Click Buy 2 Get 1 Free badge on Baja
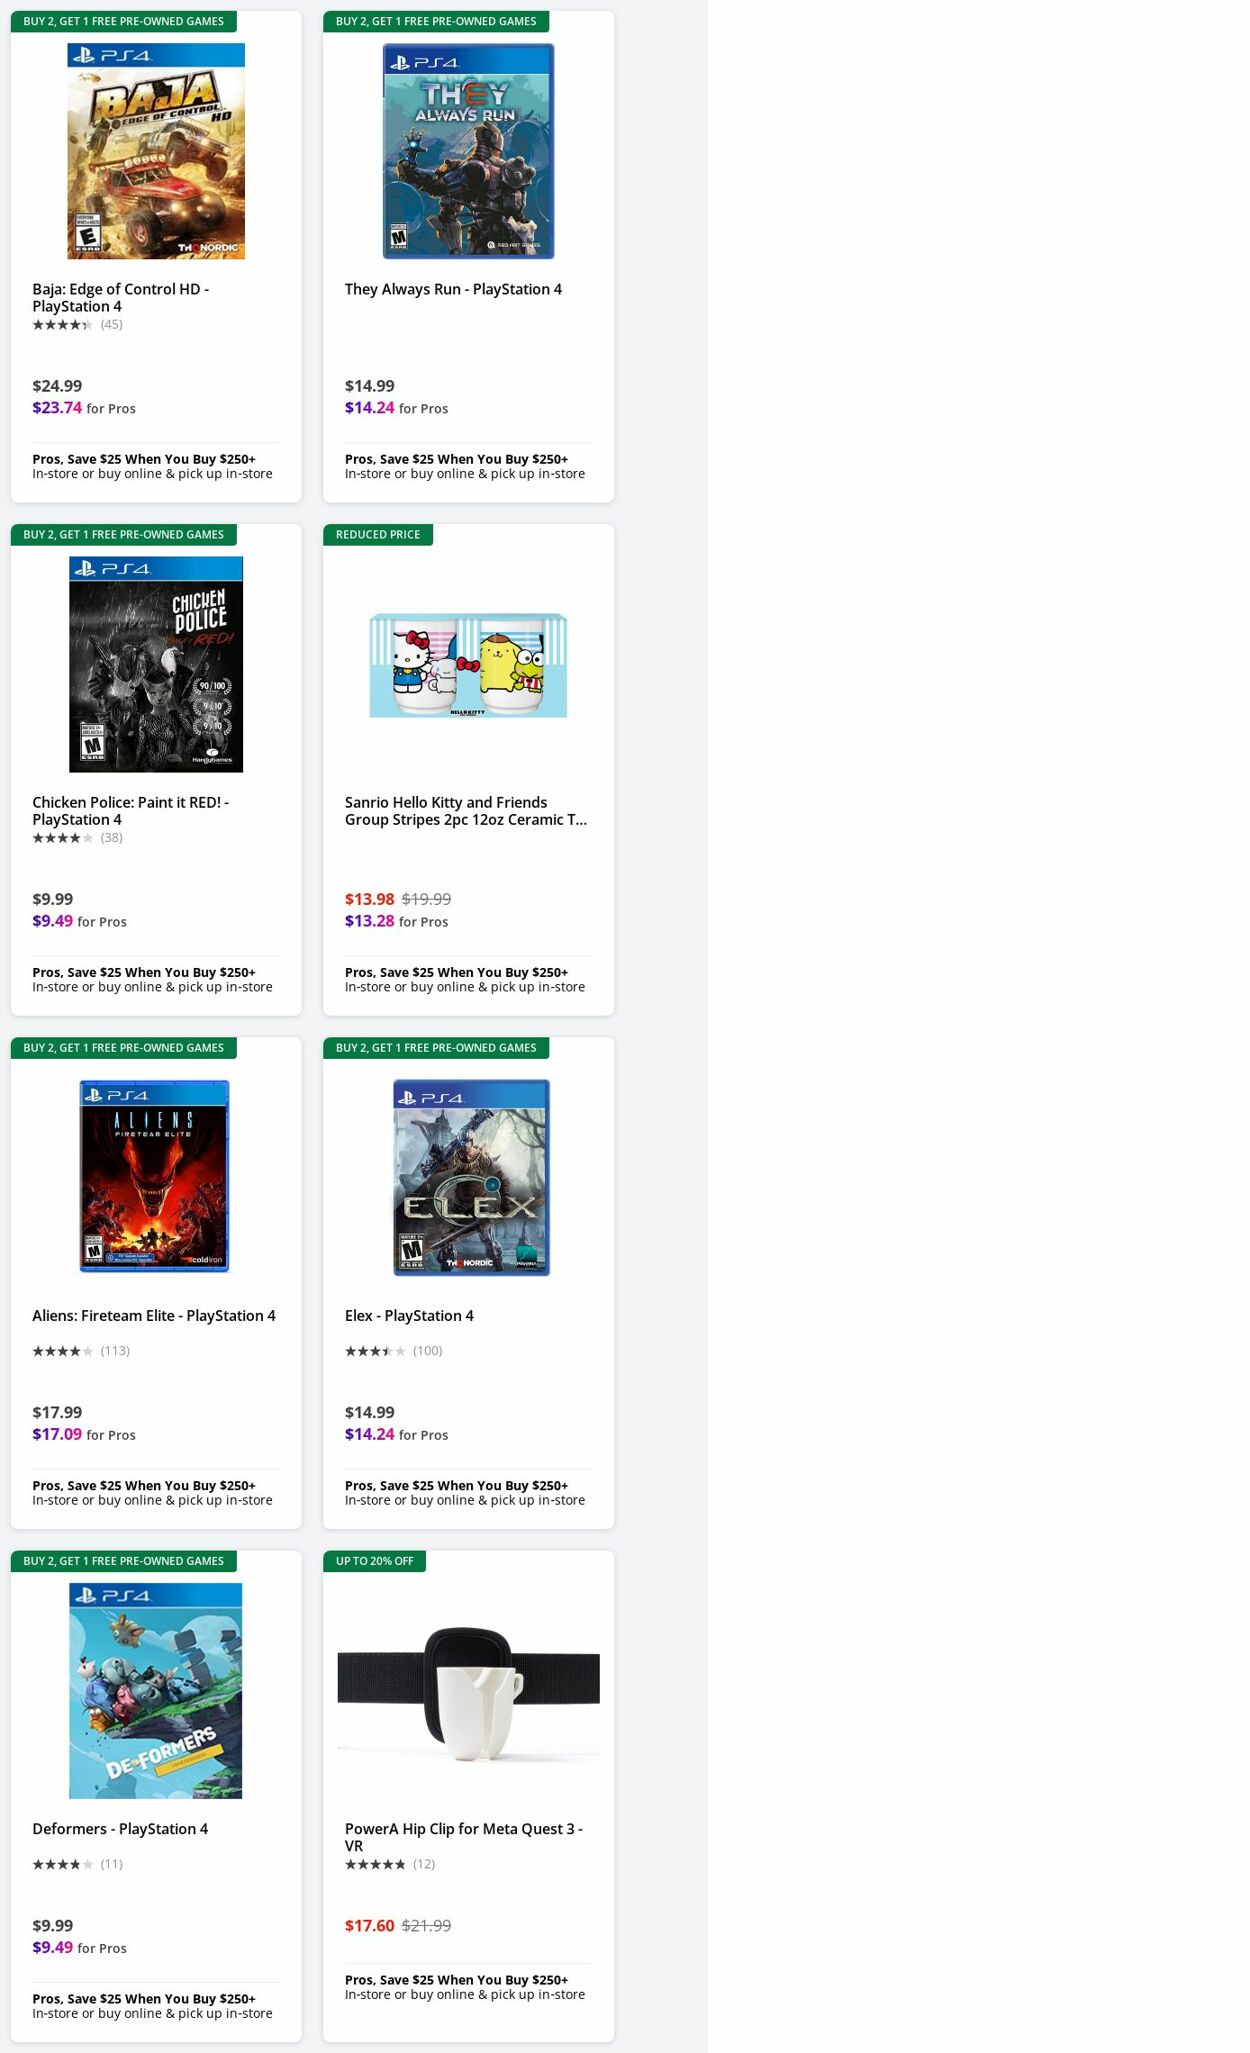Viewport: 1250px width, 2053px height. point(124,21)
